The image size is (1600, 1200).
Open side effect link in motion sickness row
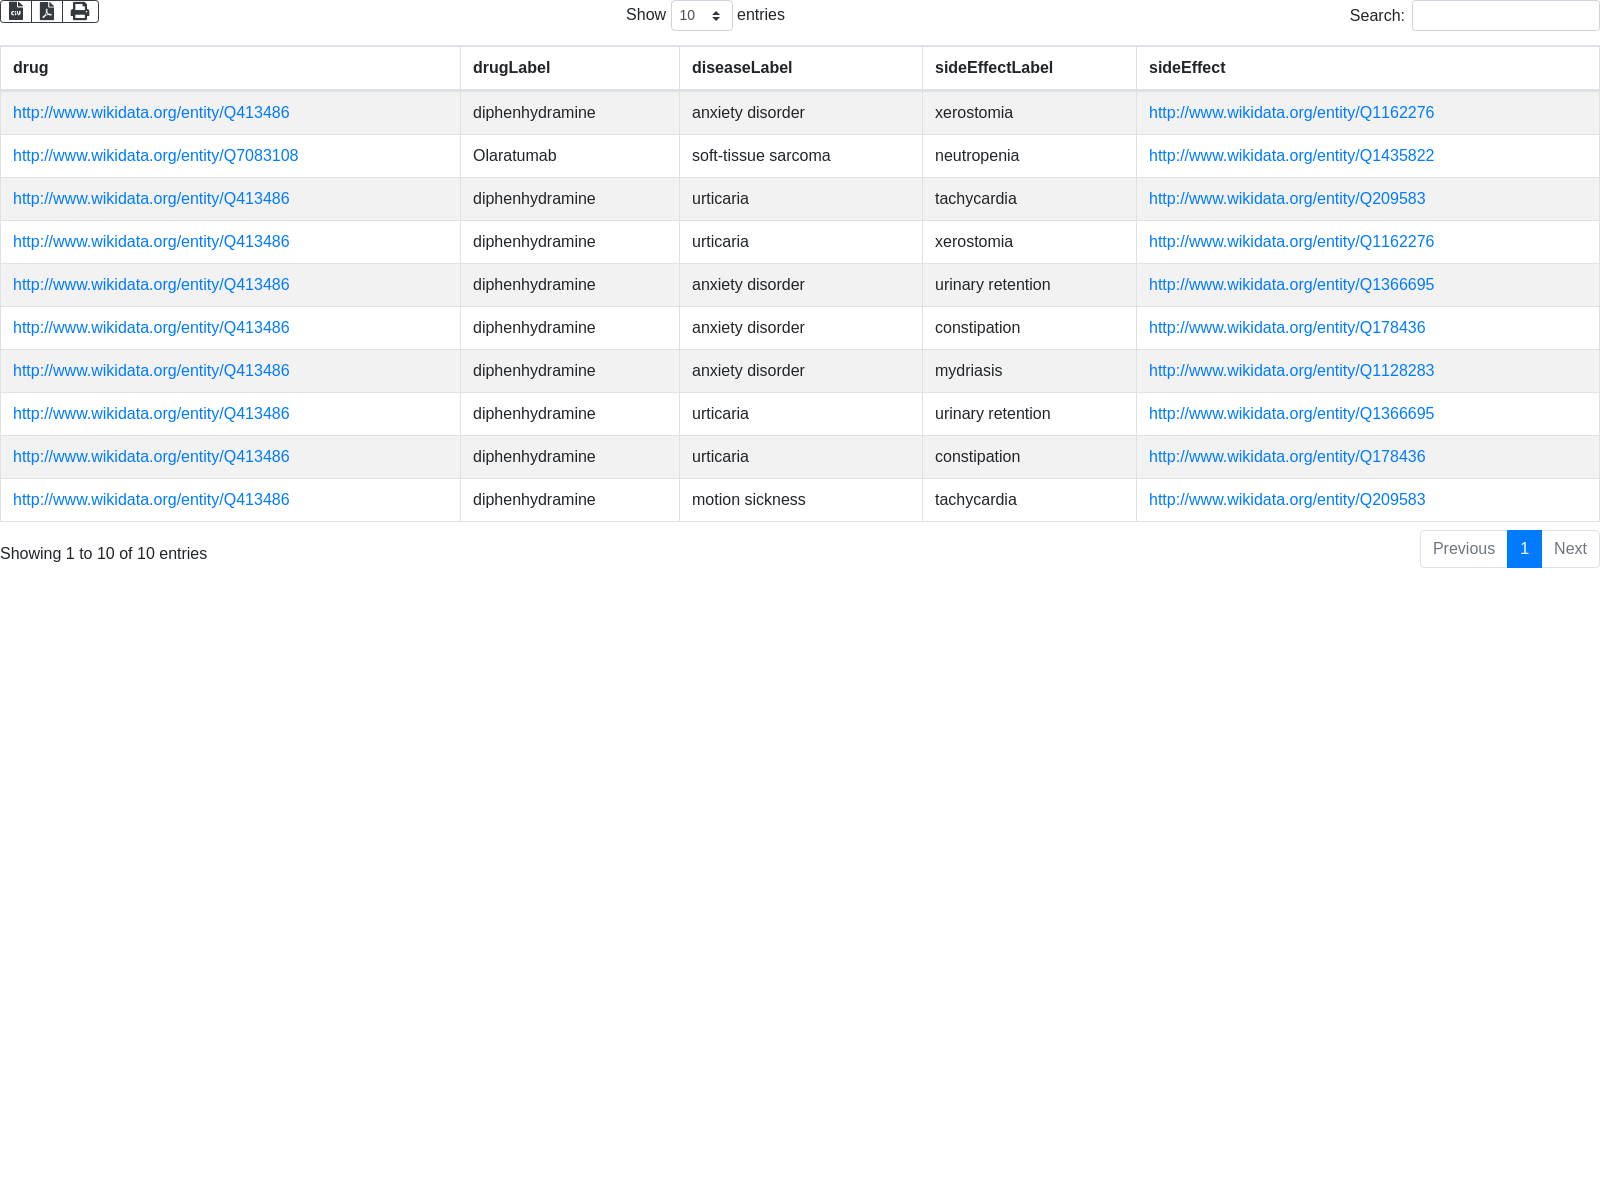[1287, 500]
